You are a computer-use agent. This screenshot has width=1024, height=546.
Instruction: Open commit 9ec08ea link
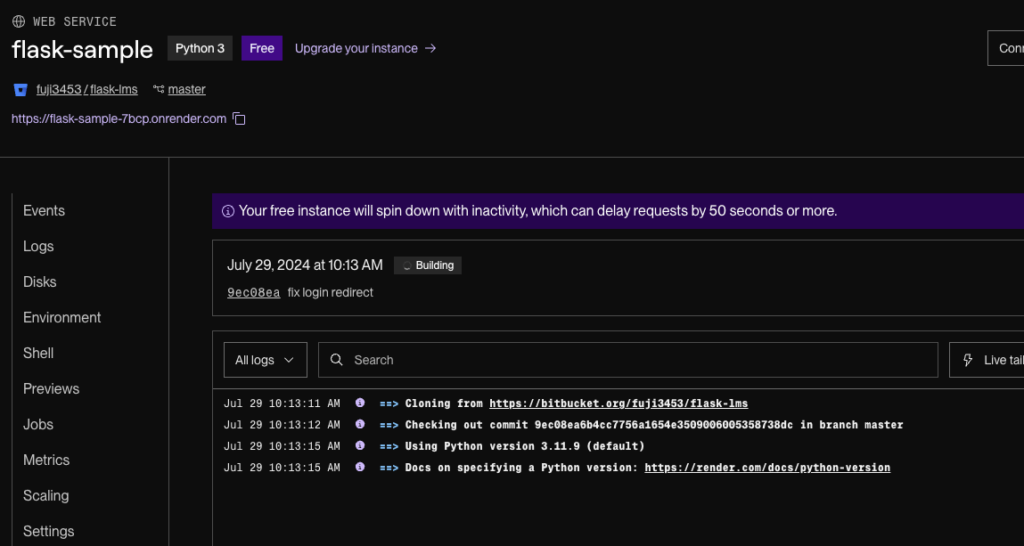(253, 293)
